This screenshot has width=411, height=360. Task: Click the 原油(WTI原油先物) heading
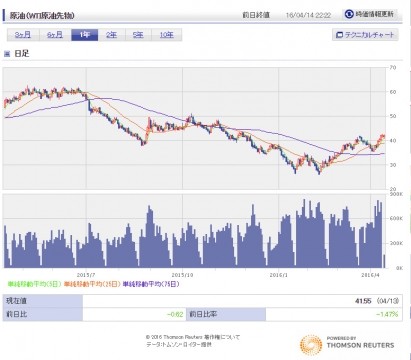[42, 15]
